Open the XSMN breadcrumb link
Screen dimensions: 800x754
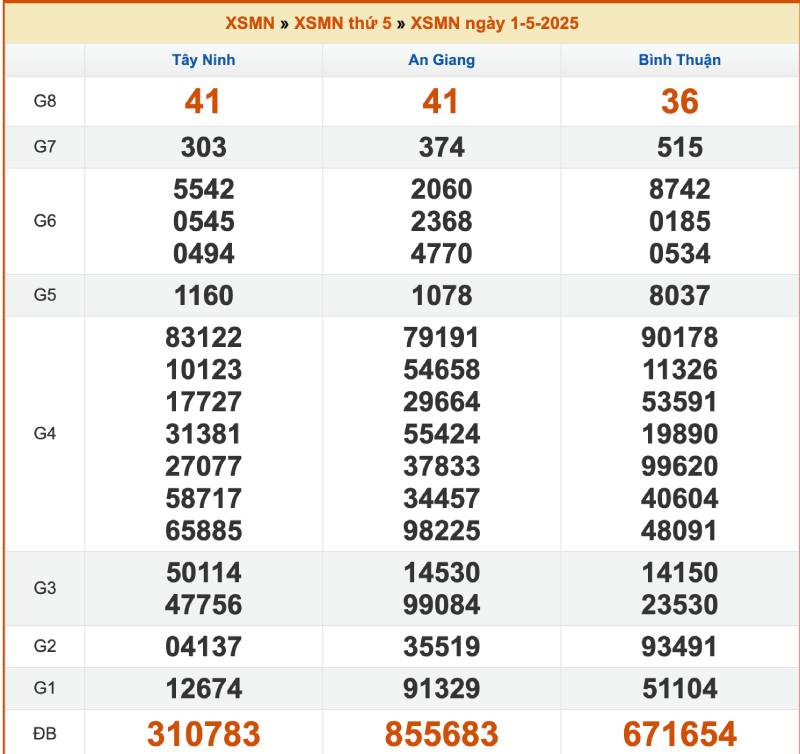tap(250, 23)
